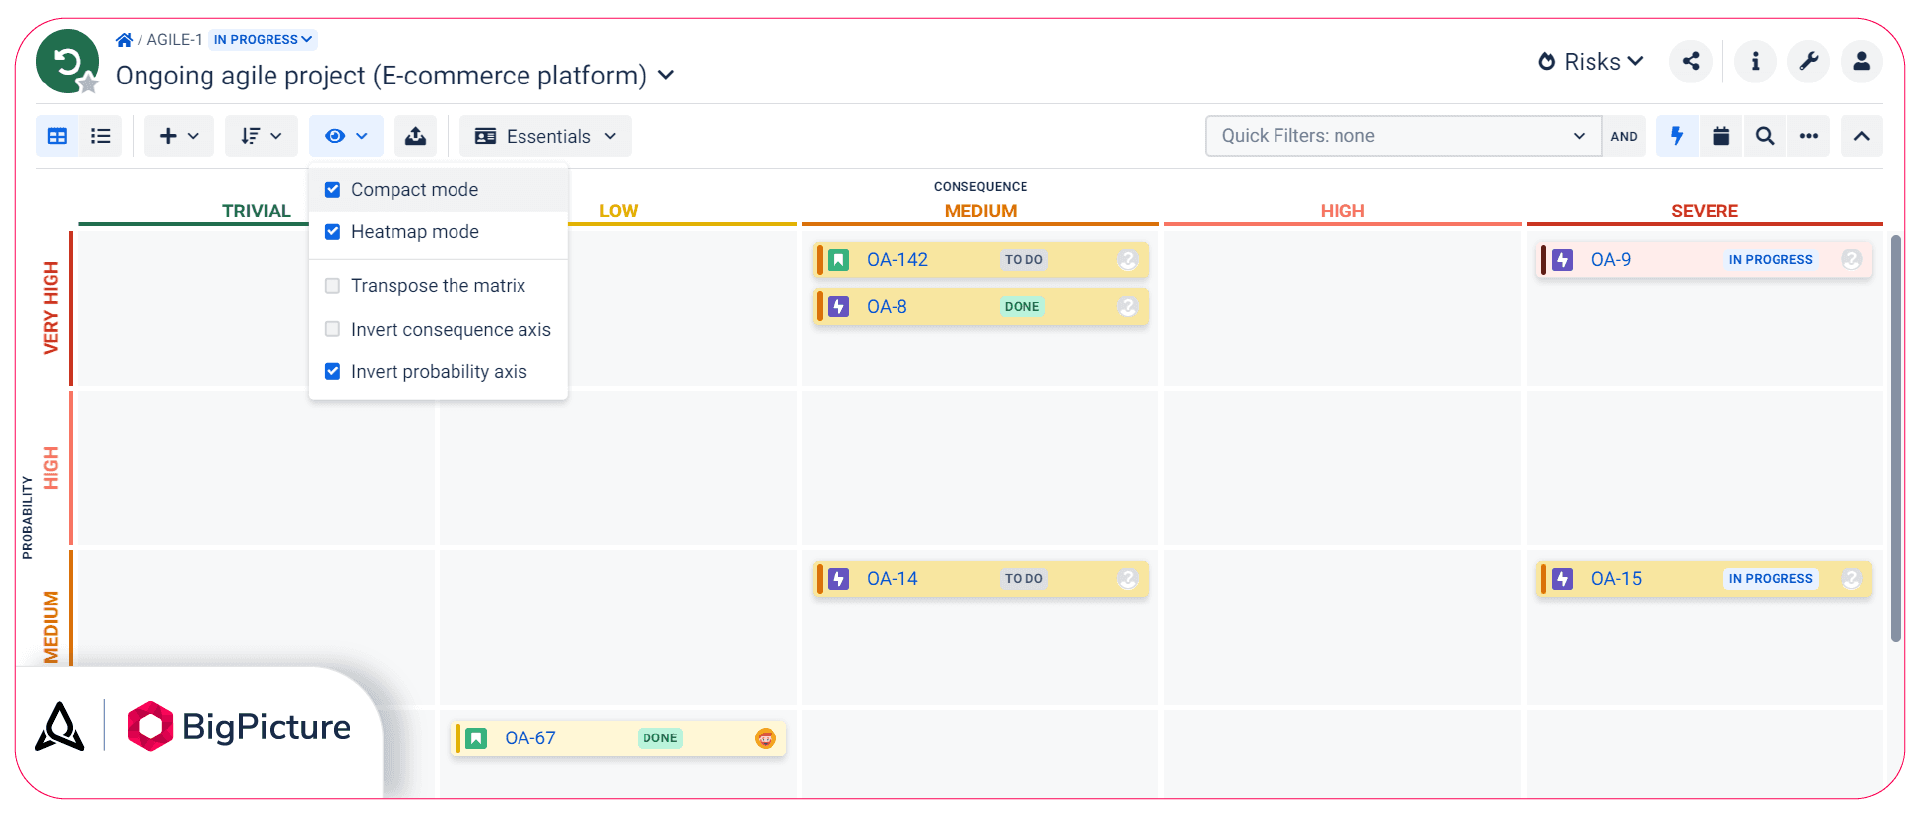Image resolution: width=1920 pixels, height=820 pixels.
Task: Switch to matrix grid view
Action: coord(57,136)
